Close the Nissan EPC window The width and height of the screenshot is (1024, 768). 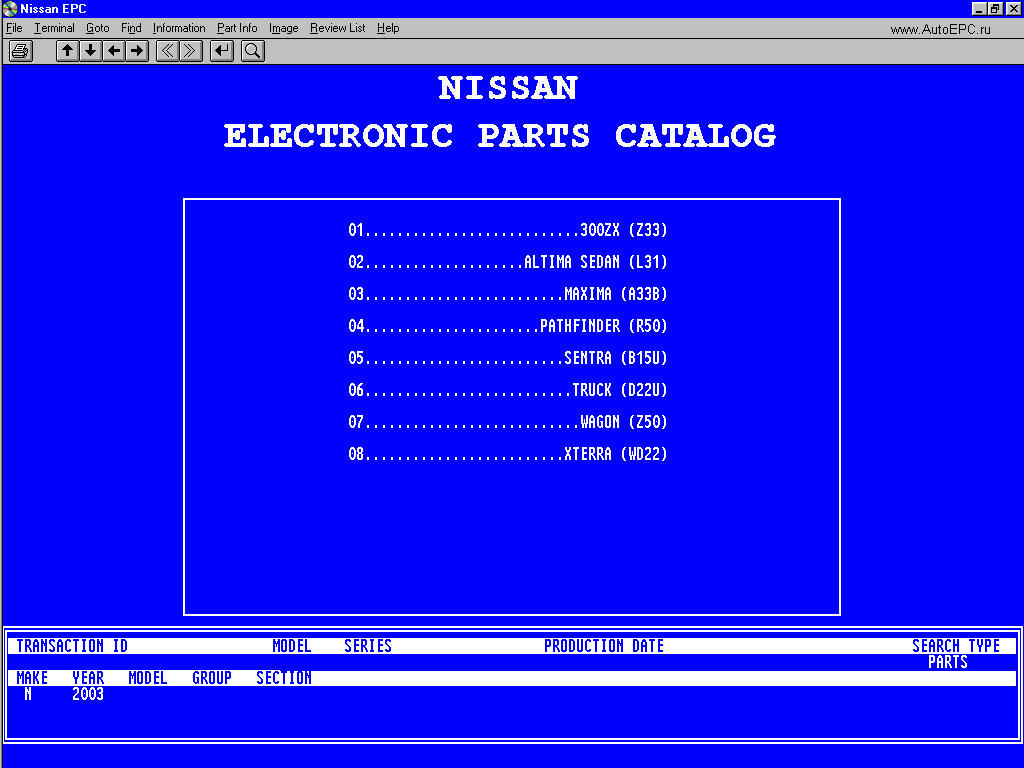pos(1013,8)
